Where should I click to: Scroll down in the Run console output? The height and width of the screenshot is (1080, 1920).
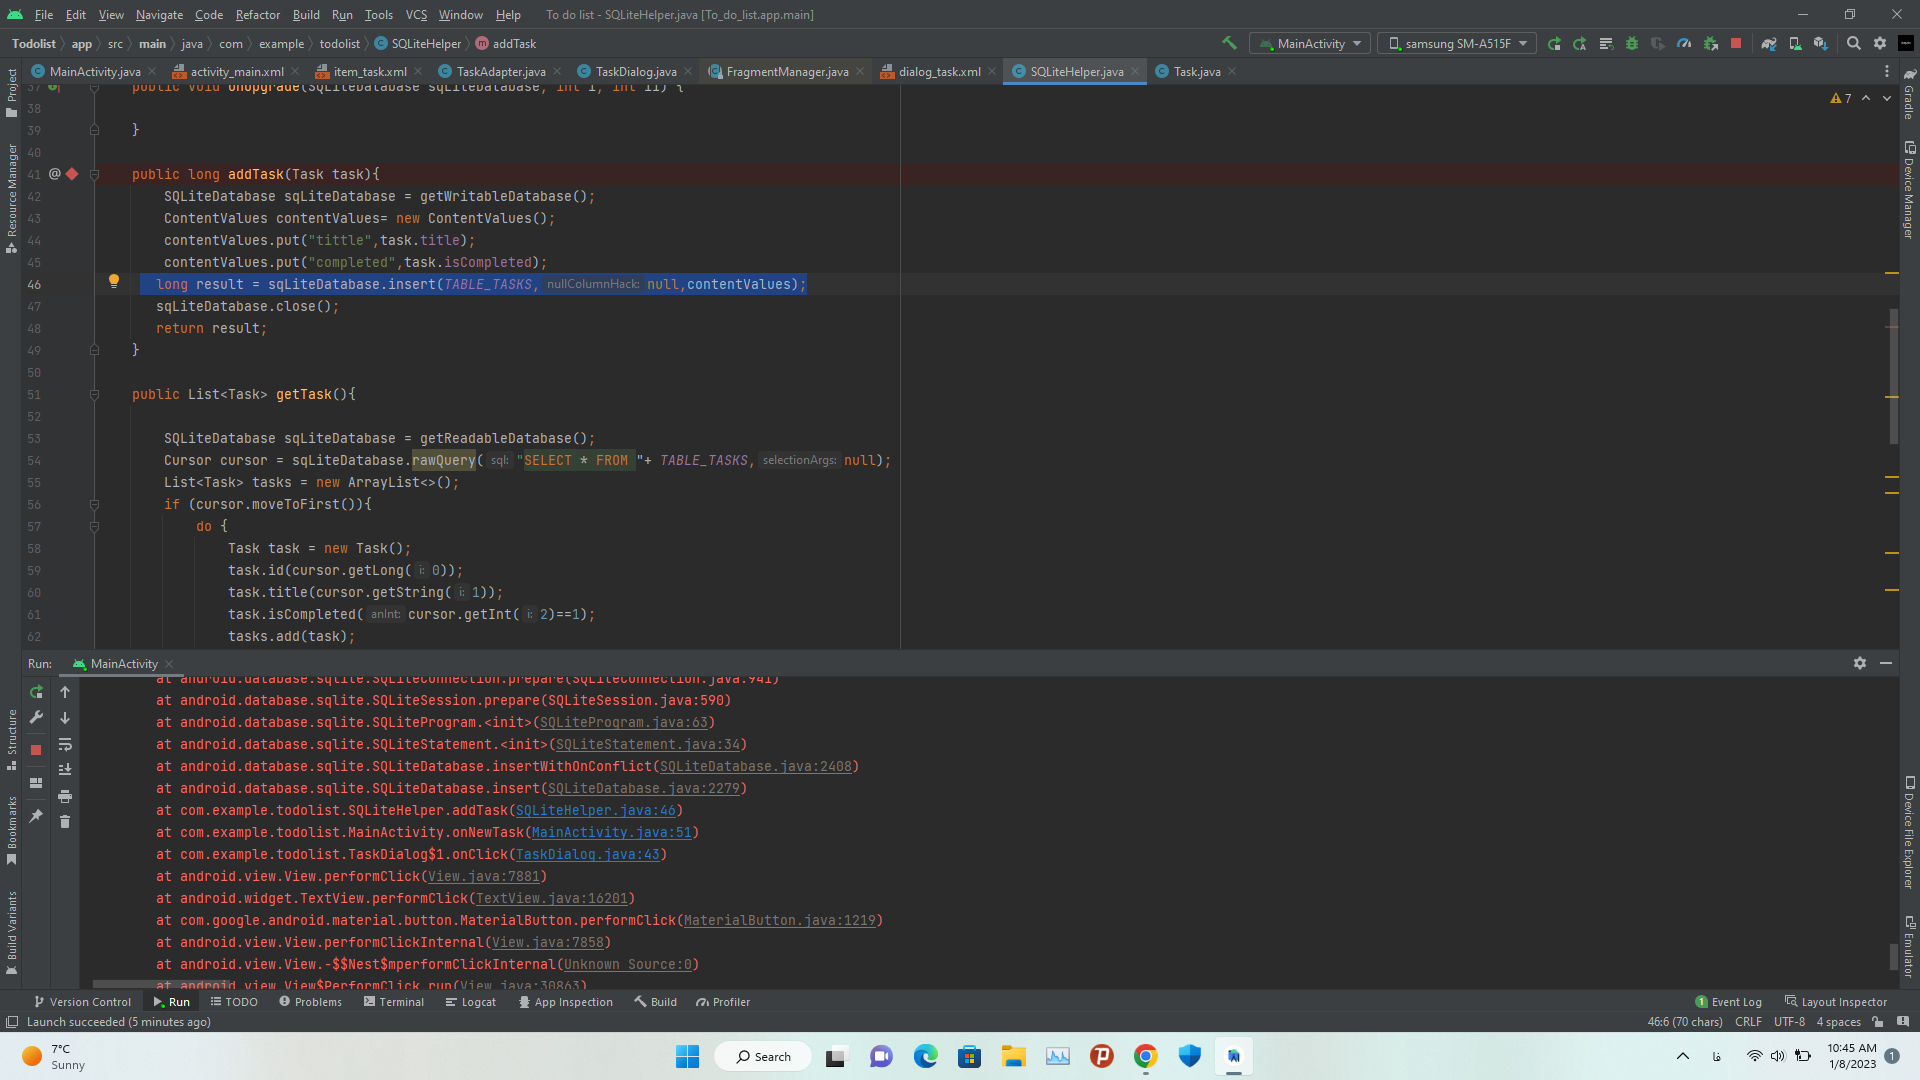63,717
